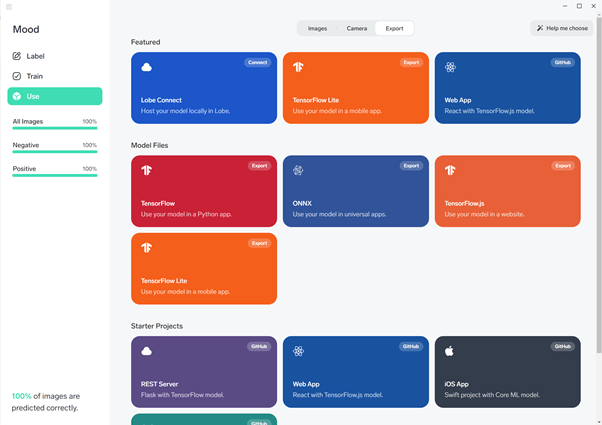Open the hamburger menu icon
This screenshot has height=425, width=602.
pyautogui.click(x=9, y=6)
